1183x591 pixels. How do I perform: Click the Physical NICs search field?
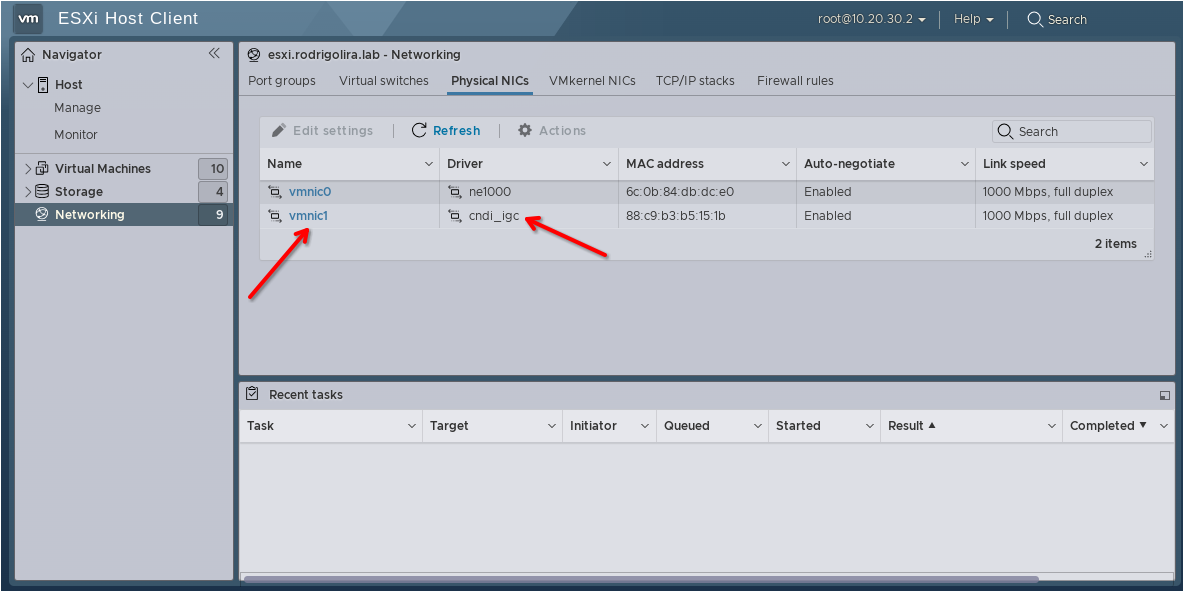click(x=1080, y=132)
